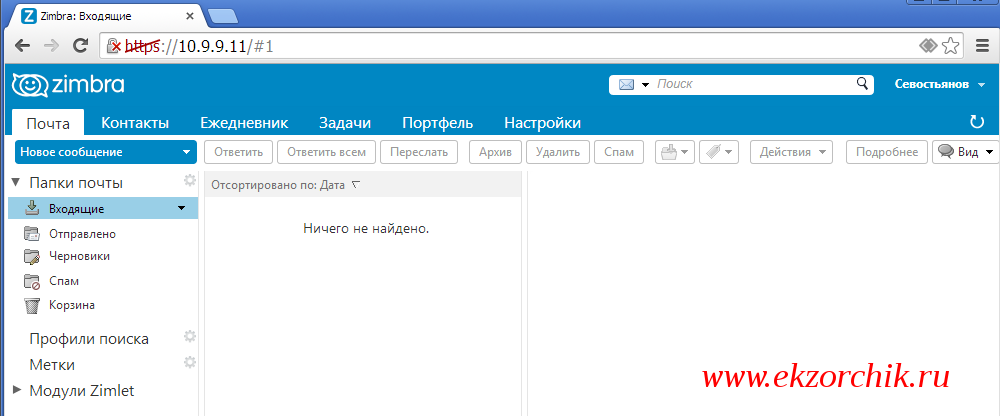
Task: Switch to the Контакты tab
Action: click(135, 123)
